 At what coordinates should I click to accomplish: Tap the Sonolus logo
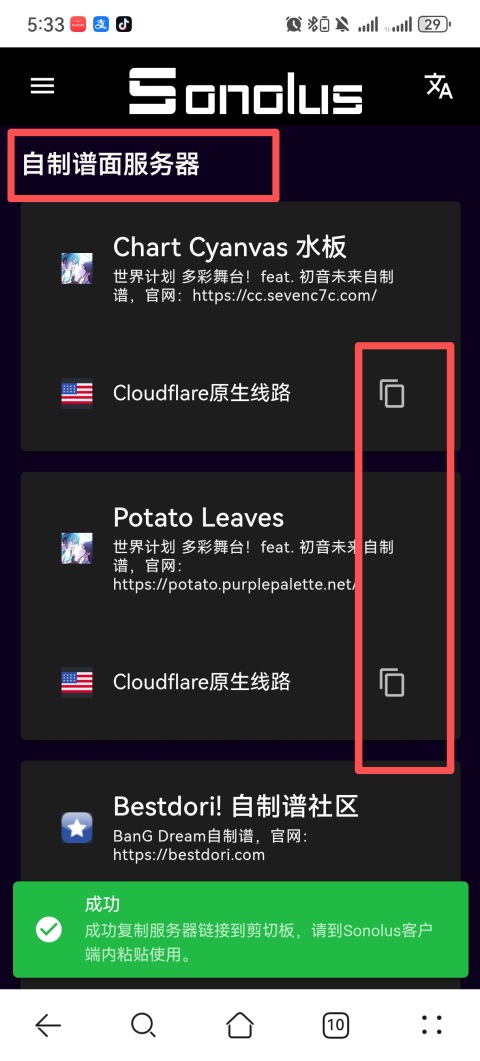click(x=246, y=91)
